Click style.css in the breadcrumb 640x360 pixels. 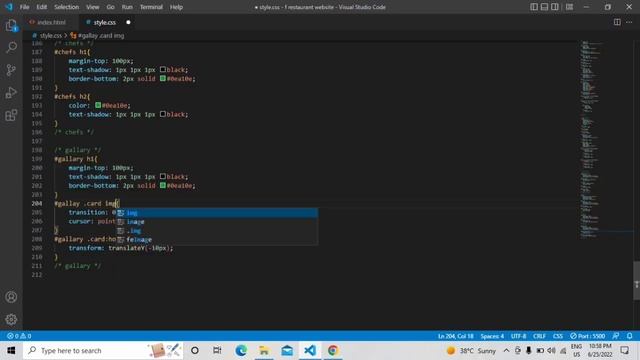pyautogui.click(x=51, y=36)
